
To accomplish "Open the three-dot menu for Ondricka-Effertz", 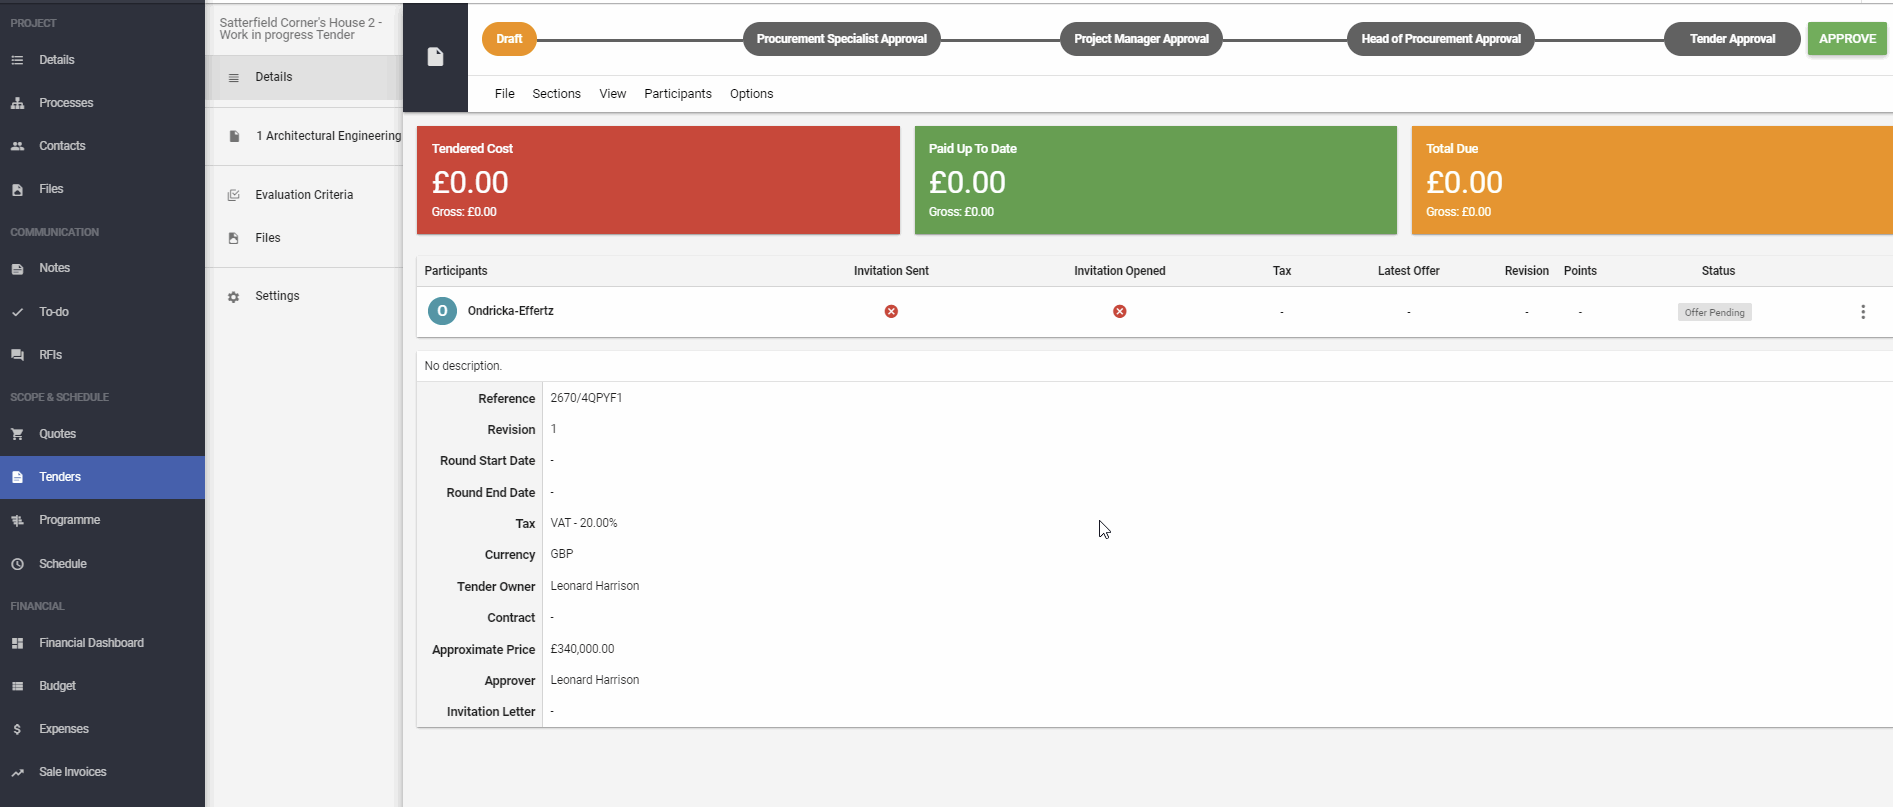I will click(1862, 312).
